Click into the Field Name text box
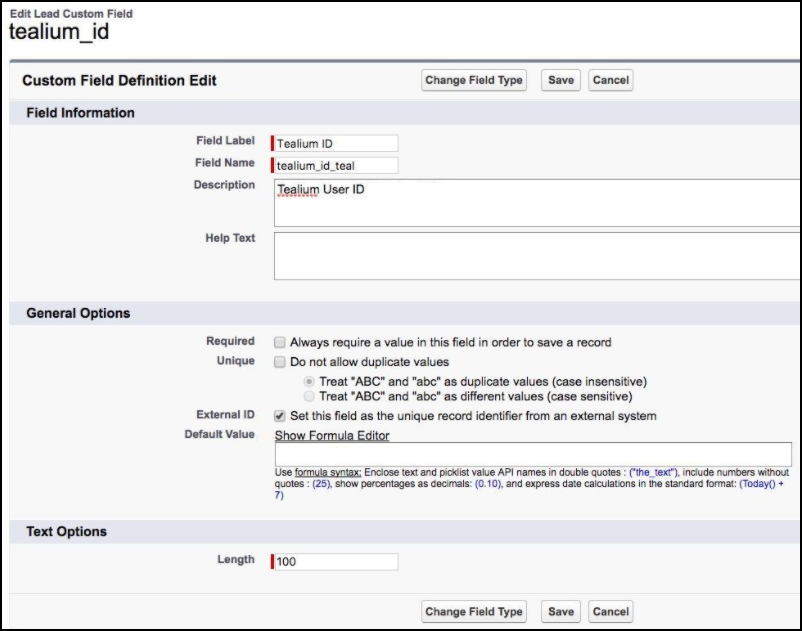This screenshot has width=802, height=631. coord(336,166)
